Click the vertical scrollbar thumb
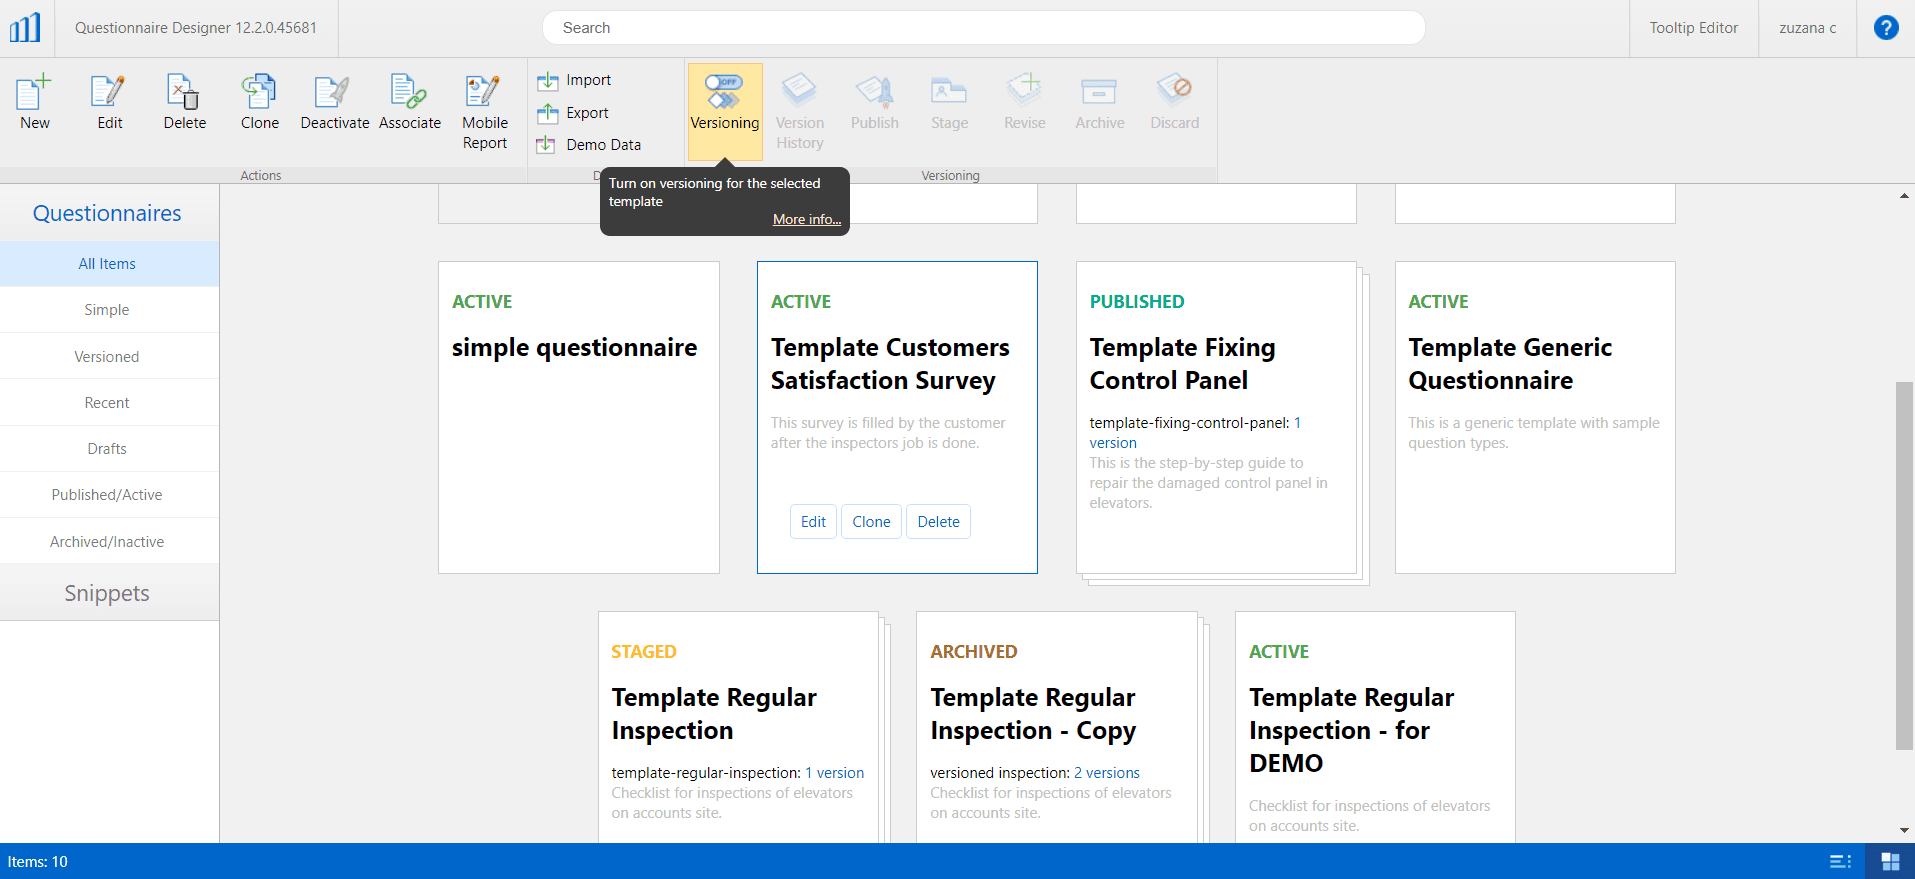The width and height of the screenshot is (1915, 879). (1904, 565)
